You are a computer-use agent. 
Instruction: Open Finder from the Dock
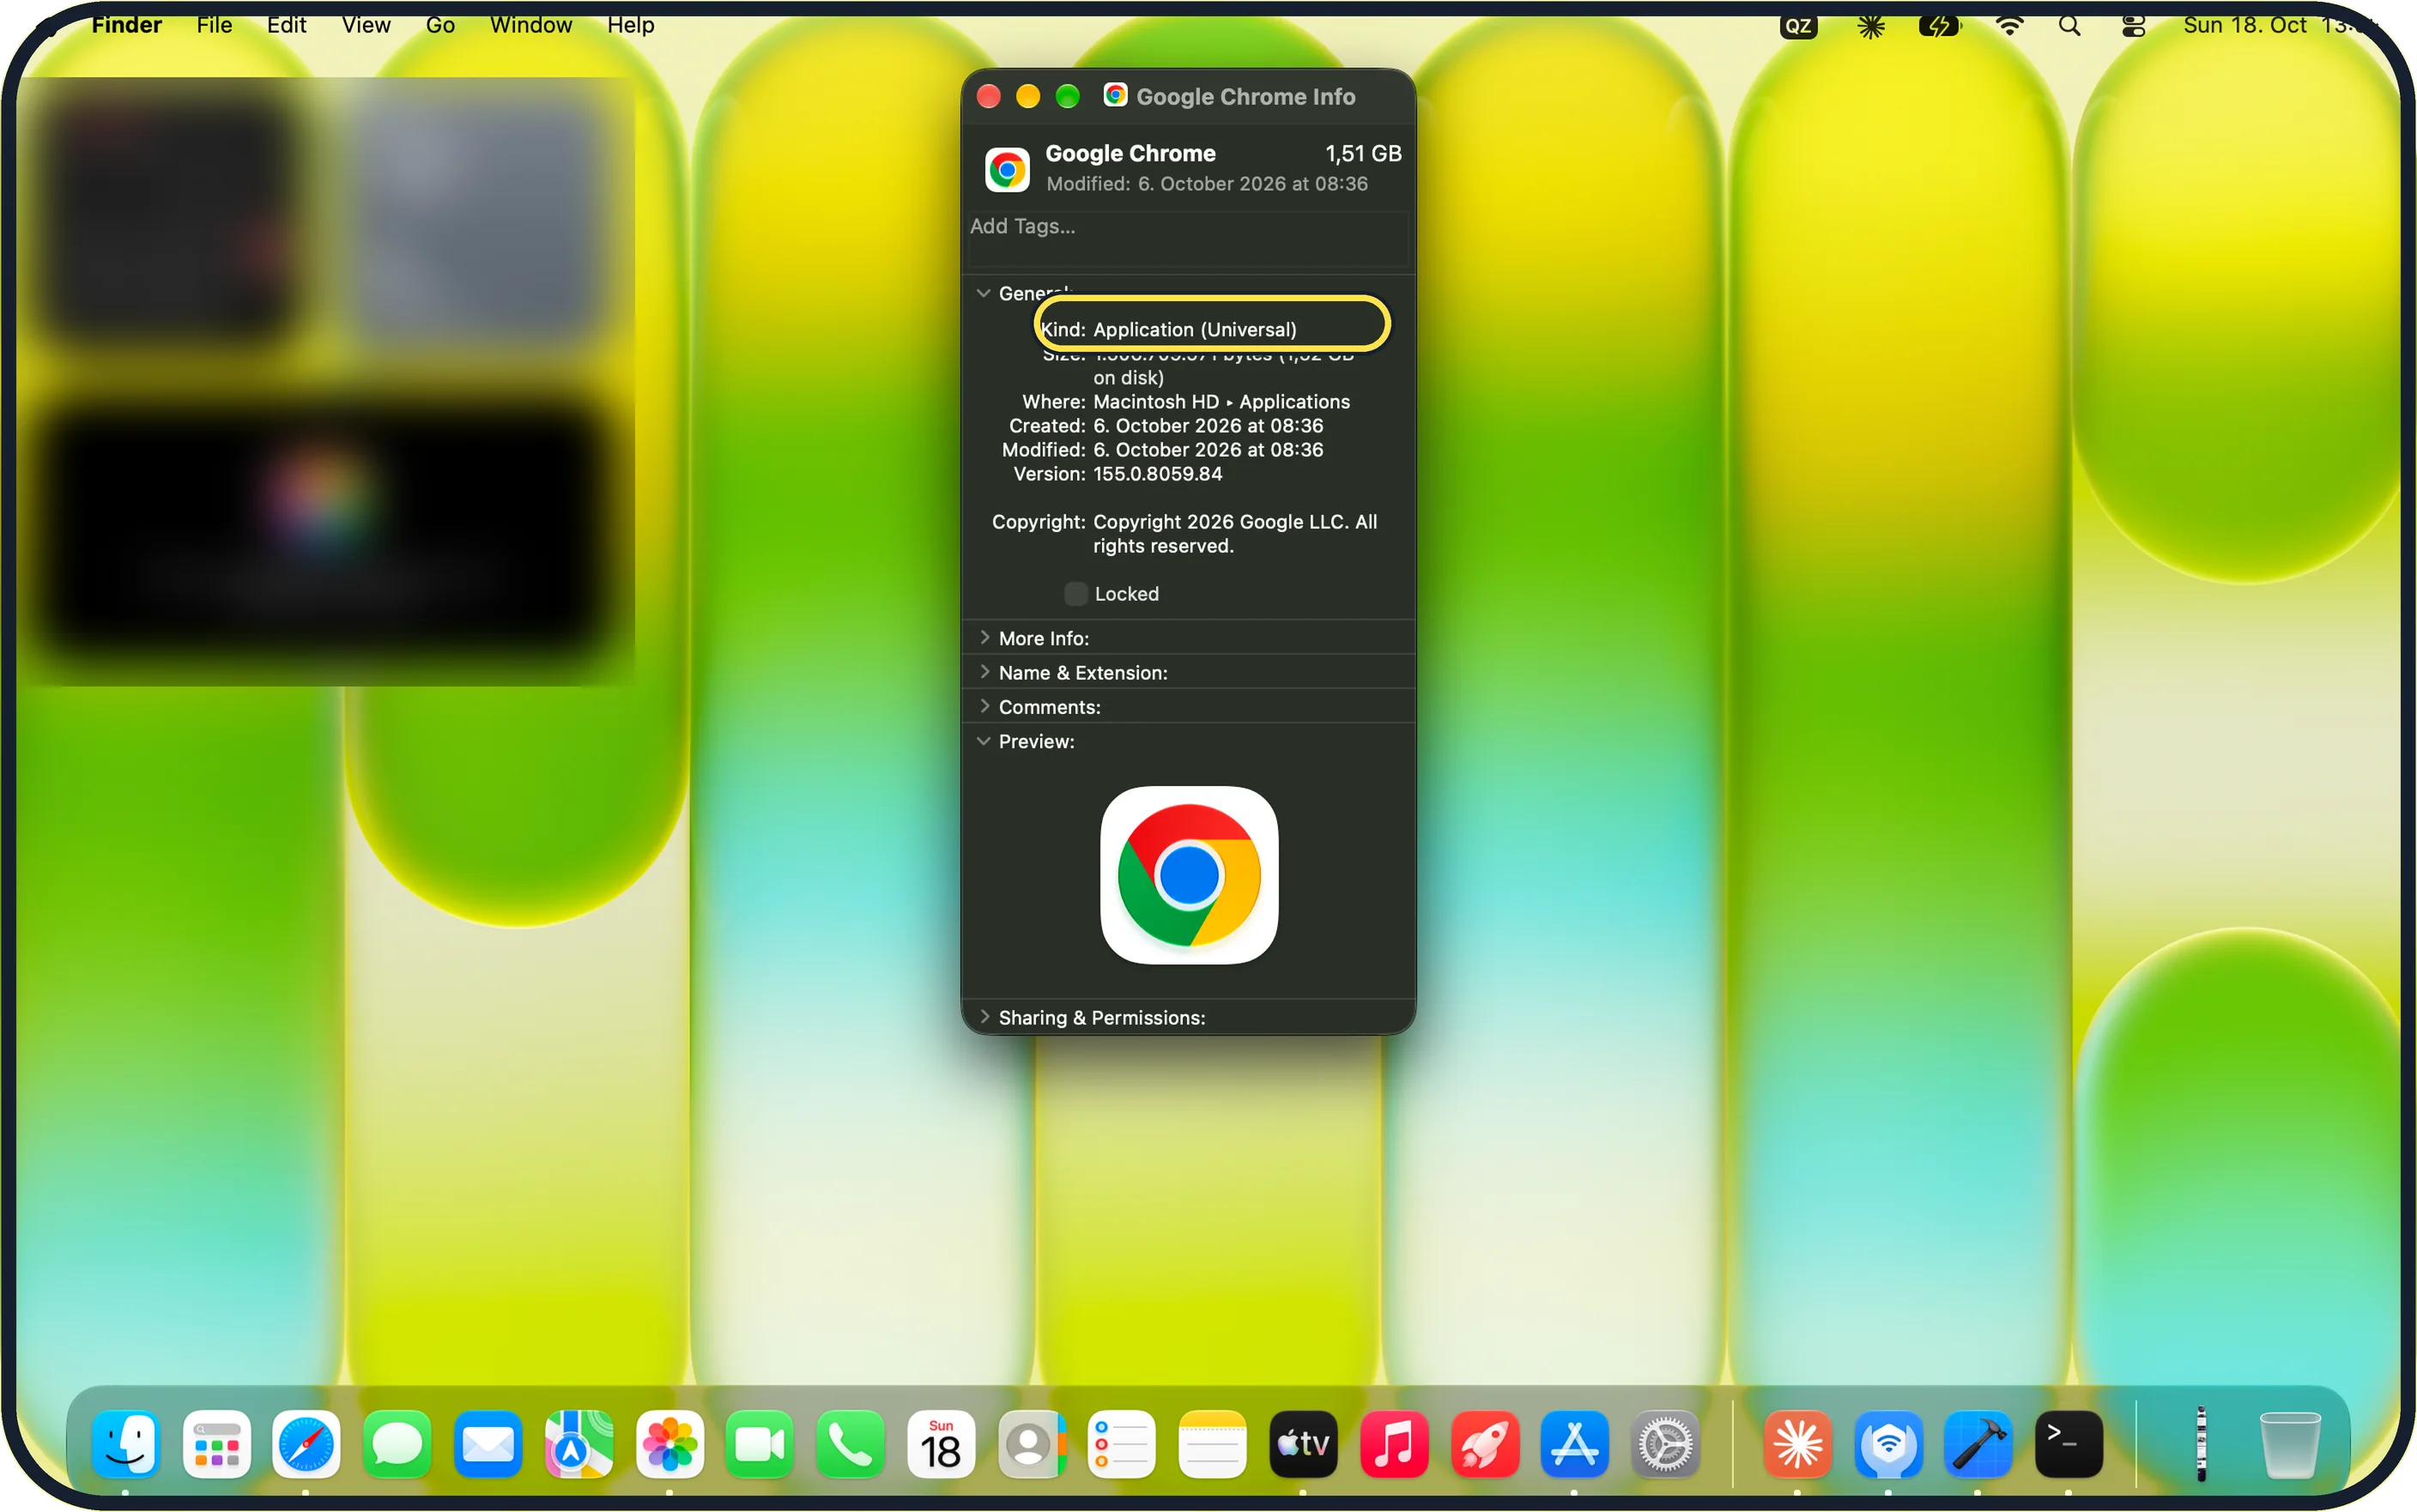click(126, 1444)
